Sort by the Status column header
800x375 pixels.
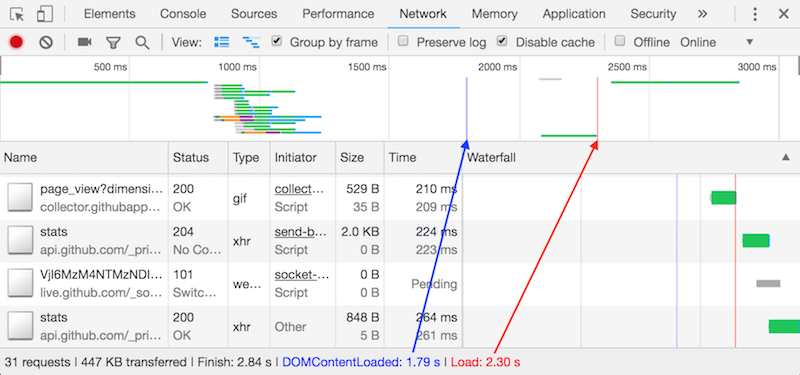click(x=198, y=158)
